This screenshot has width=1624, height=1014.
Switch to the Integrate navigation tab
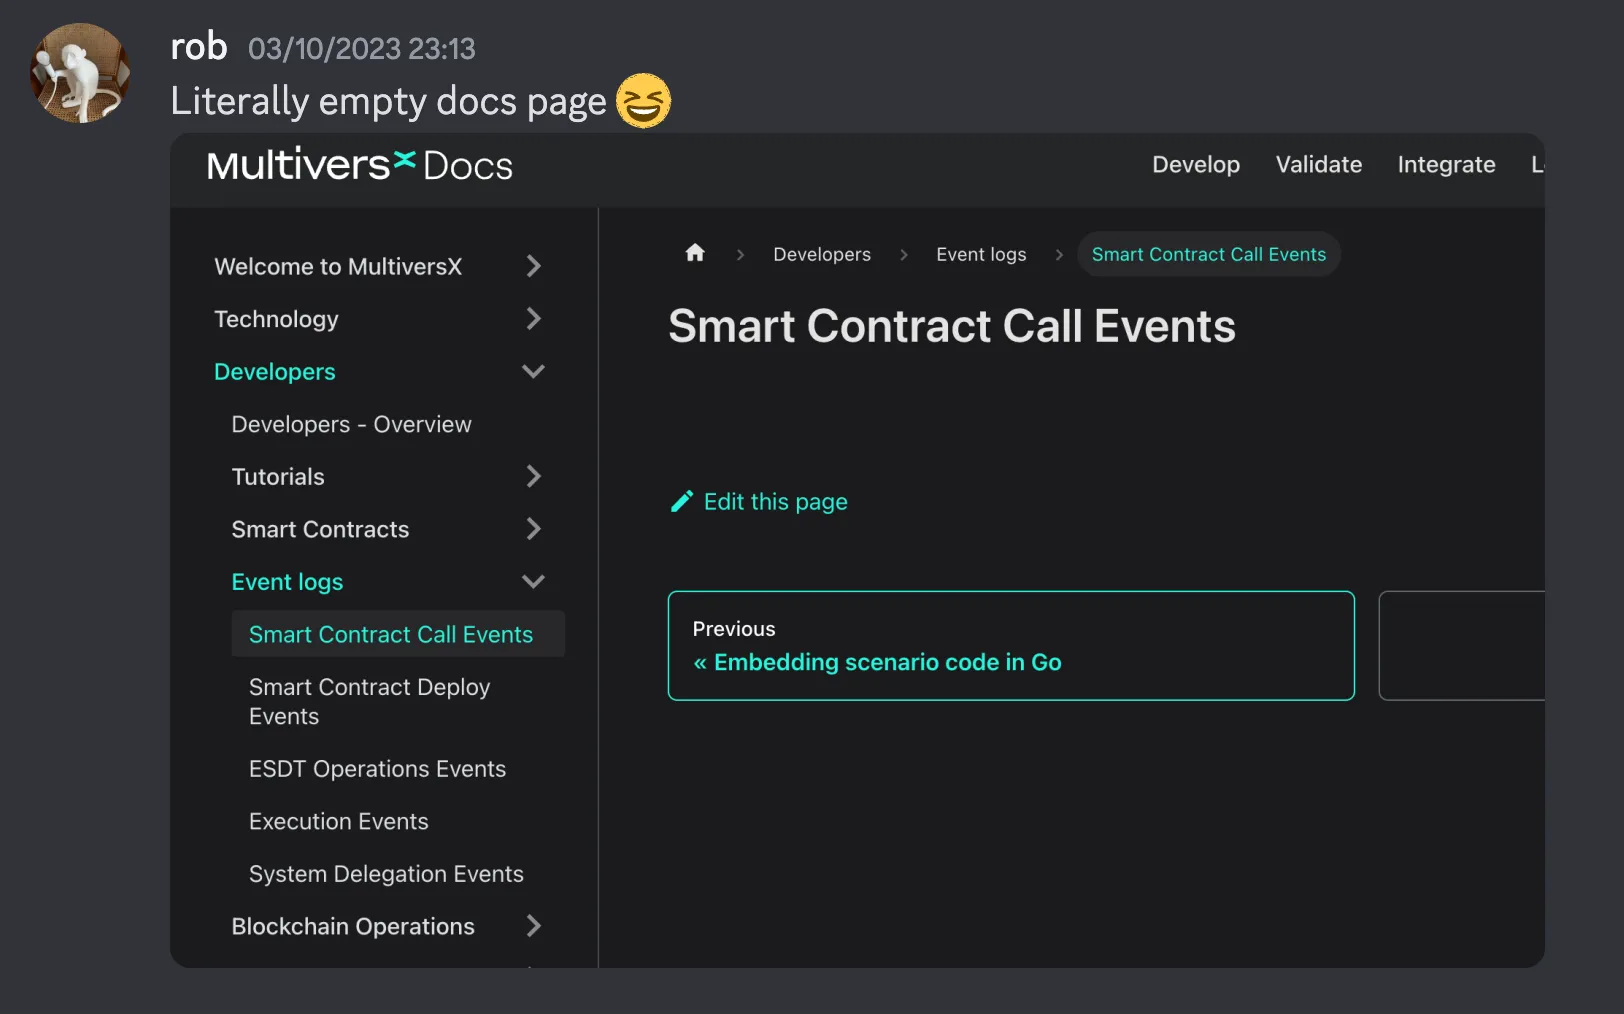tap(1446, 164)
